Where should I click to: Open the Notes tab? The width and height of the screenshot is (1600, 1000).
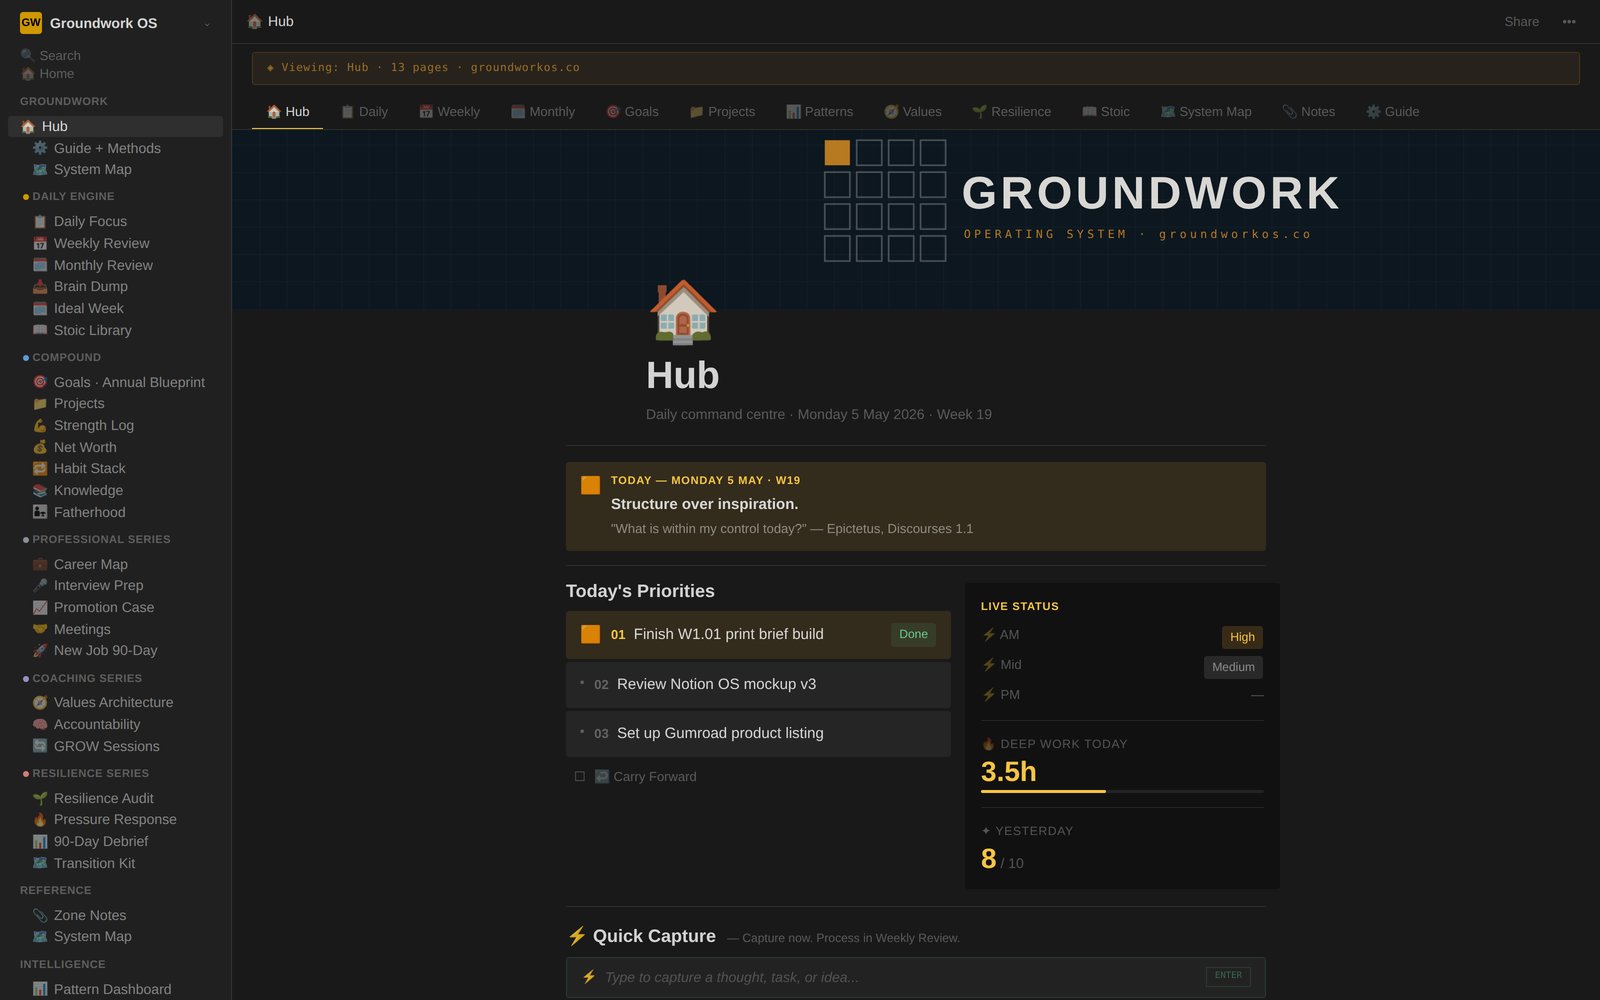tap(1308, 111)
